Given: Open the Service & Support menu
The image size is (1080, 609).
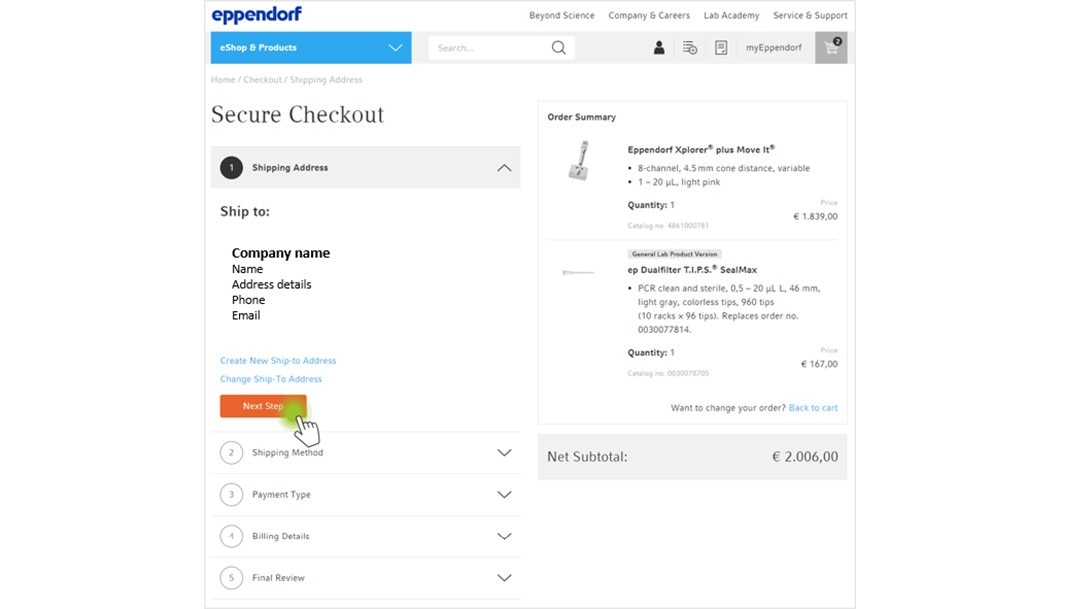Looking at the screenshot, I should pos(810,15).
